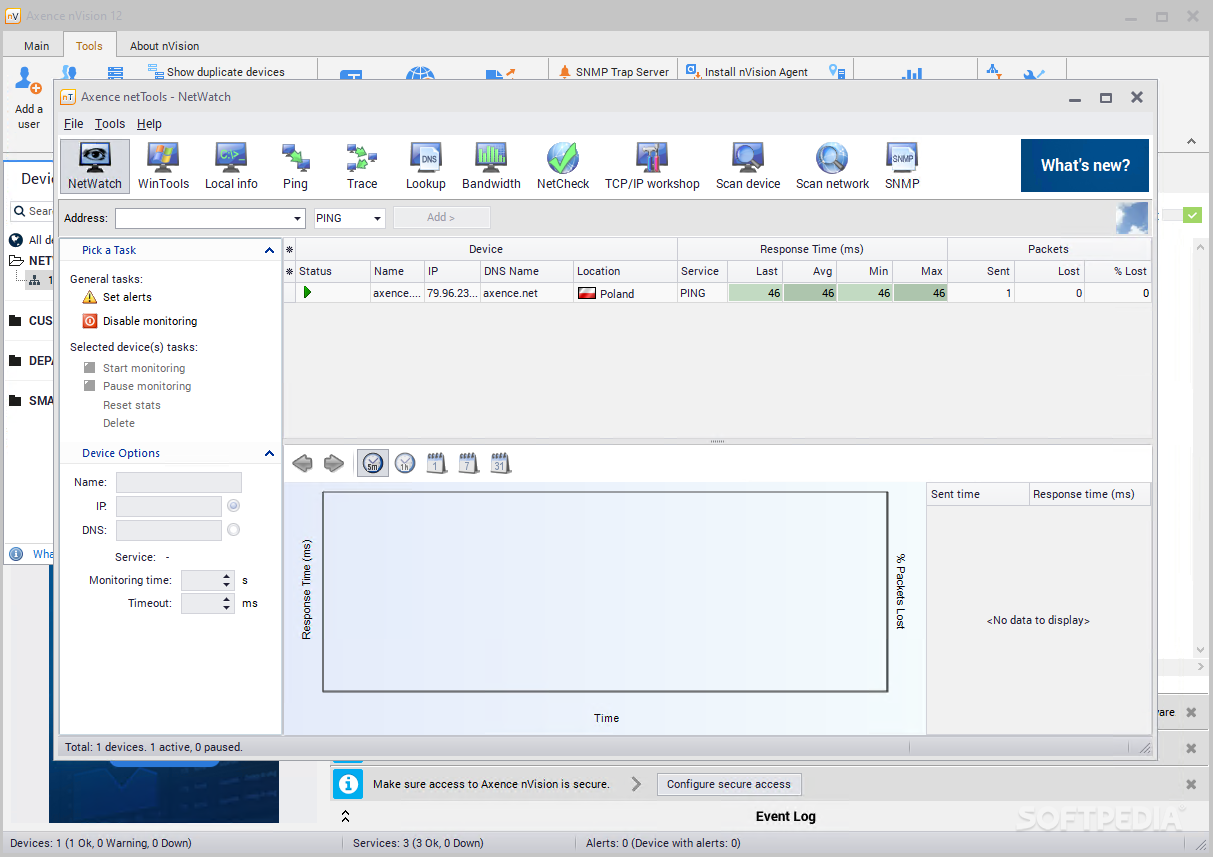The width and height of the screenshot is (1213, 857).
Task: Select the Poland location cell
Action: coord(625,293)
